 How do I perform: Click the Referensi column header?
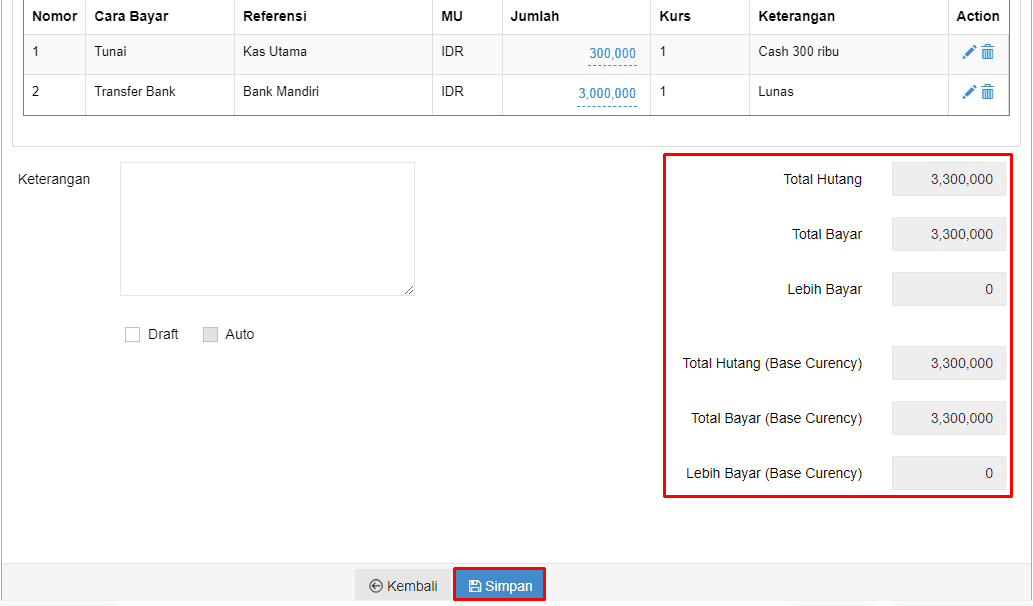pyautogui.click(x=333, y=16)
